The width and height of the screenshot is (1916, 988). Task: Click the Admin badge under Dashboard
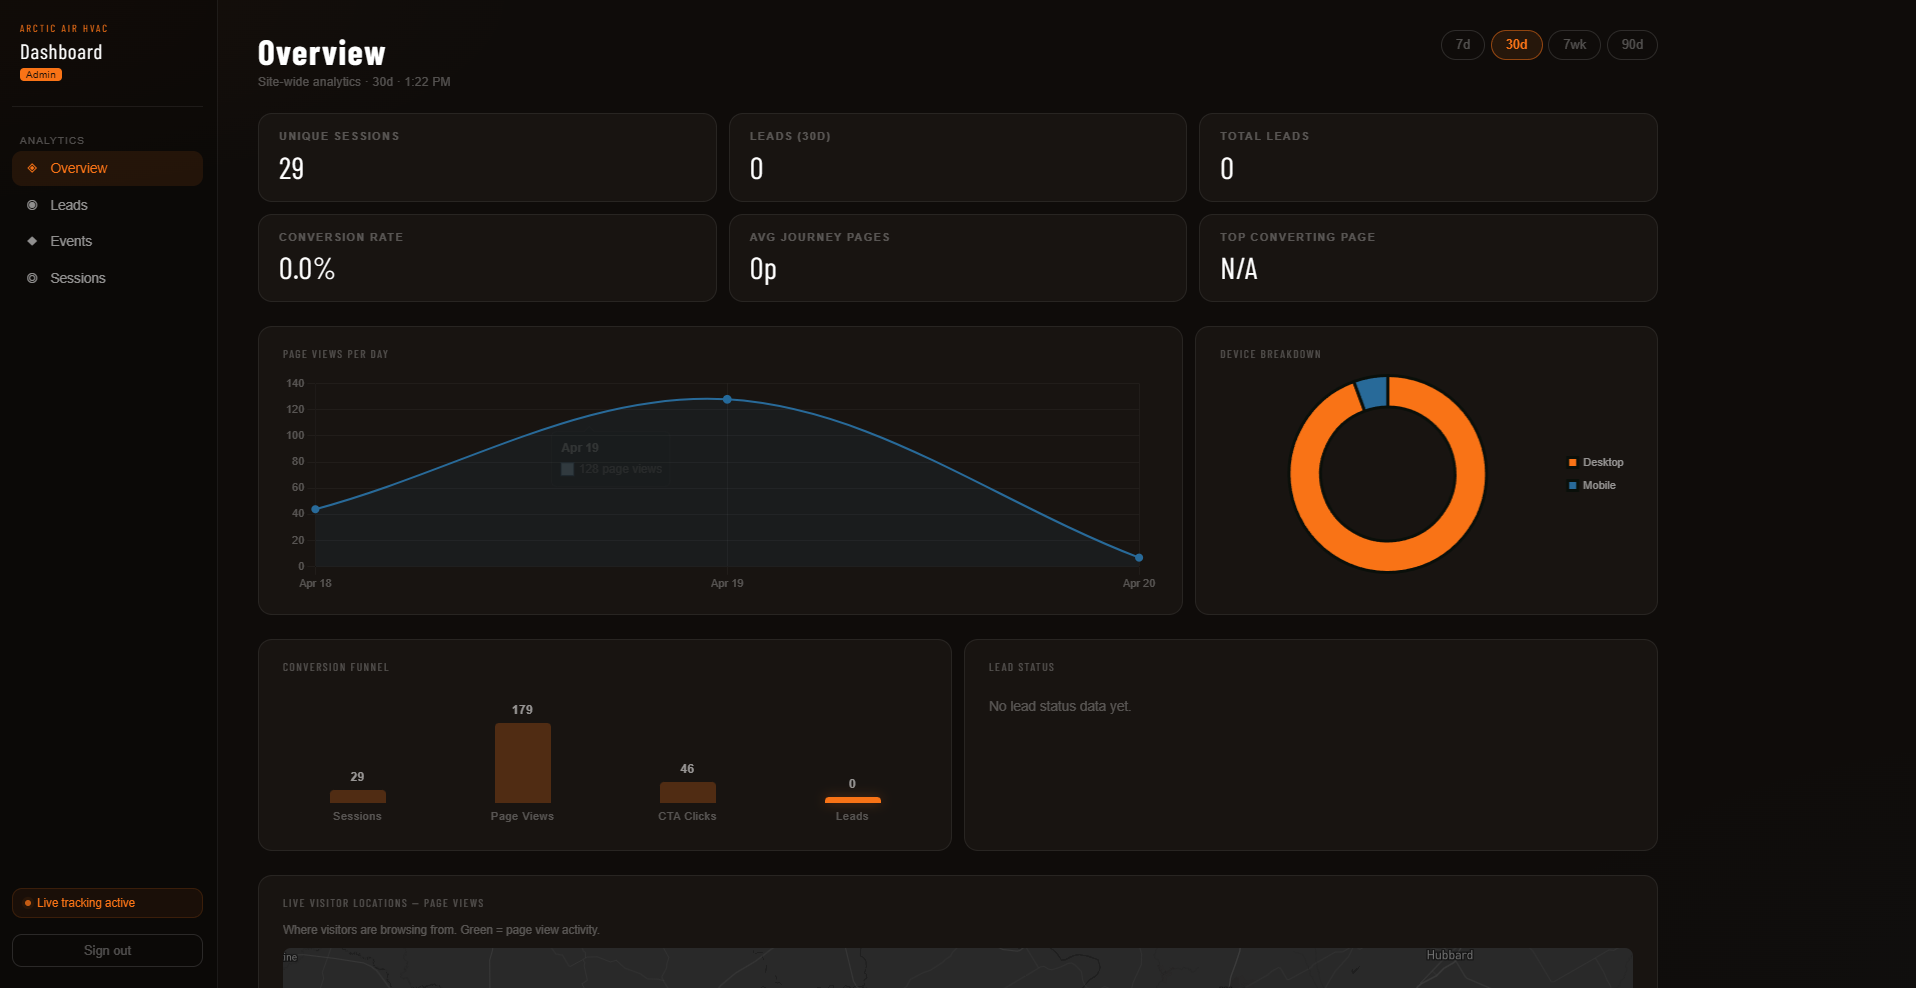point(41,75)
